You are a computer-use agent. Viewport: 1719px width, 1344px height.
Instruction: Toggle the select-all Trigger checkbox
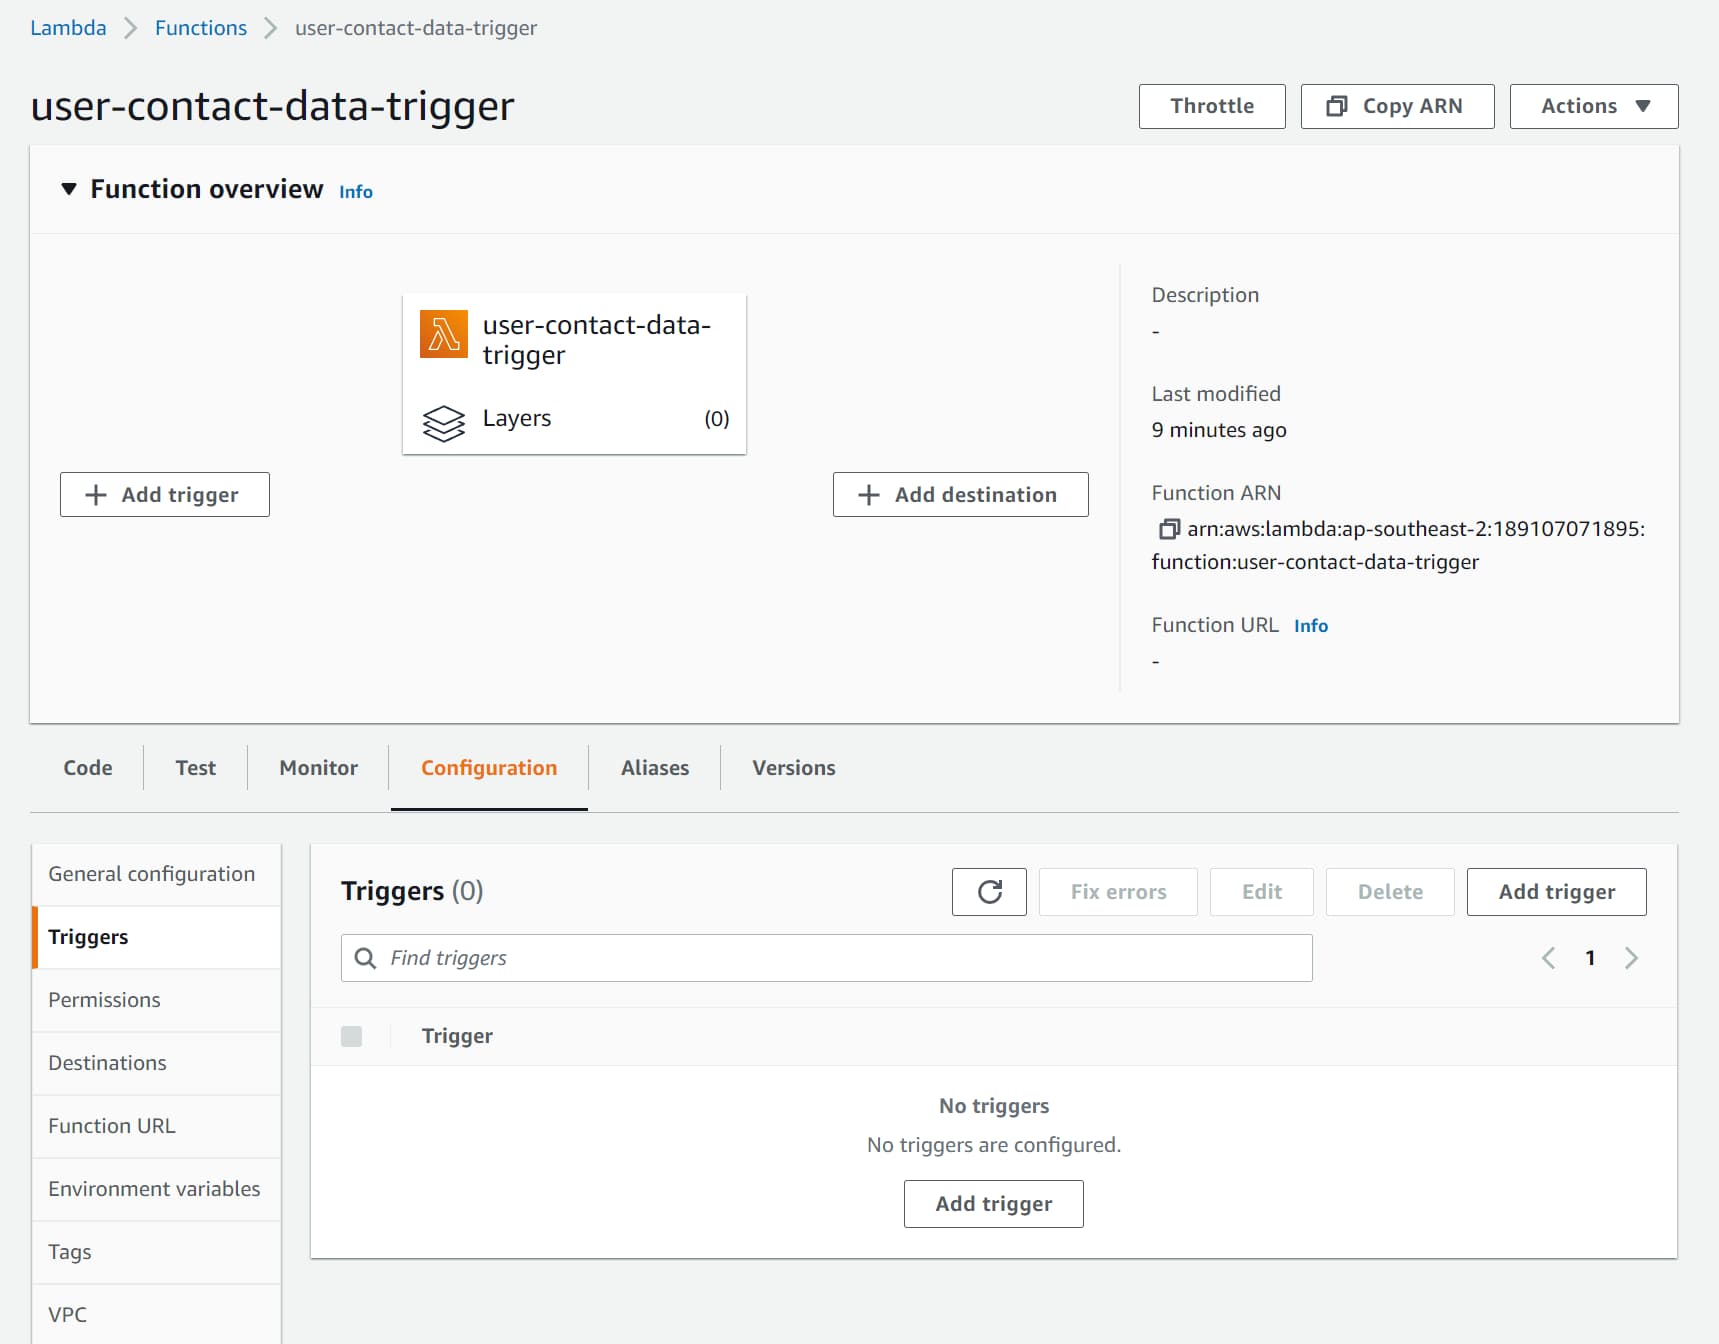(351, 1036)
